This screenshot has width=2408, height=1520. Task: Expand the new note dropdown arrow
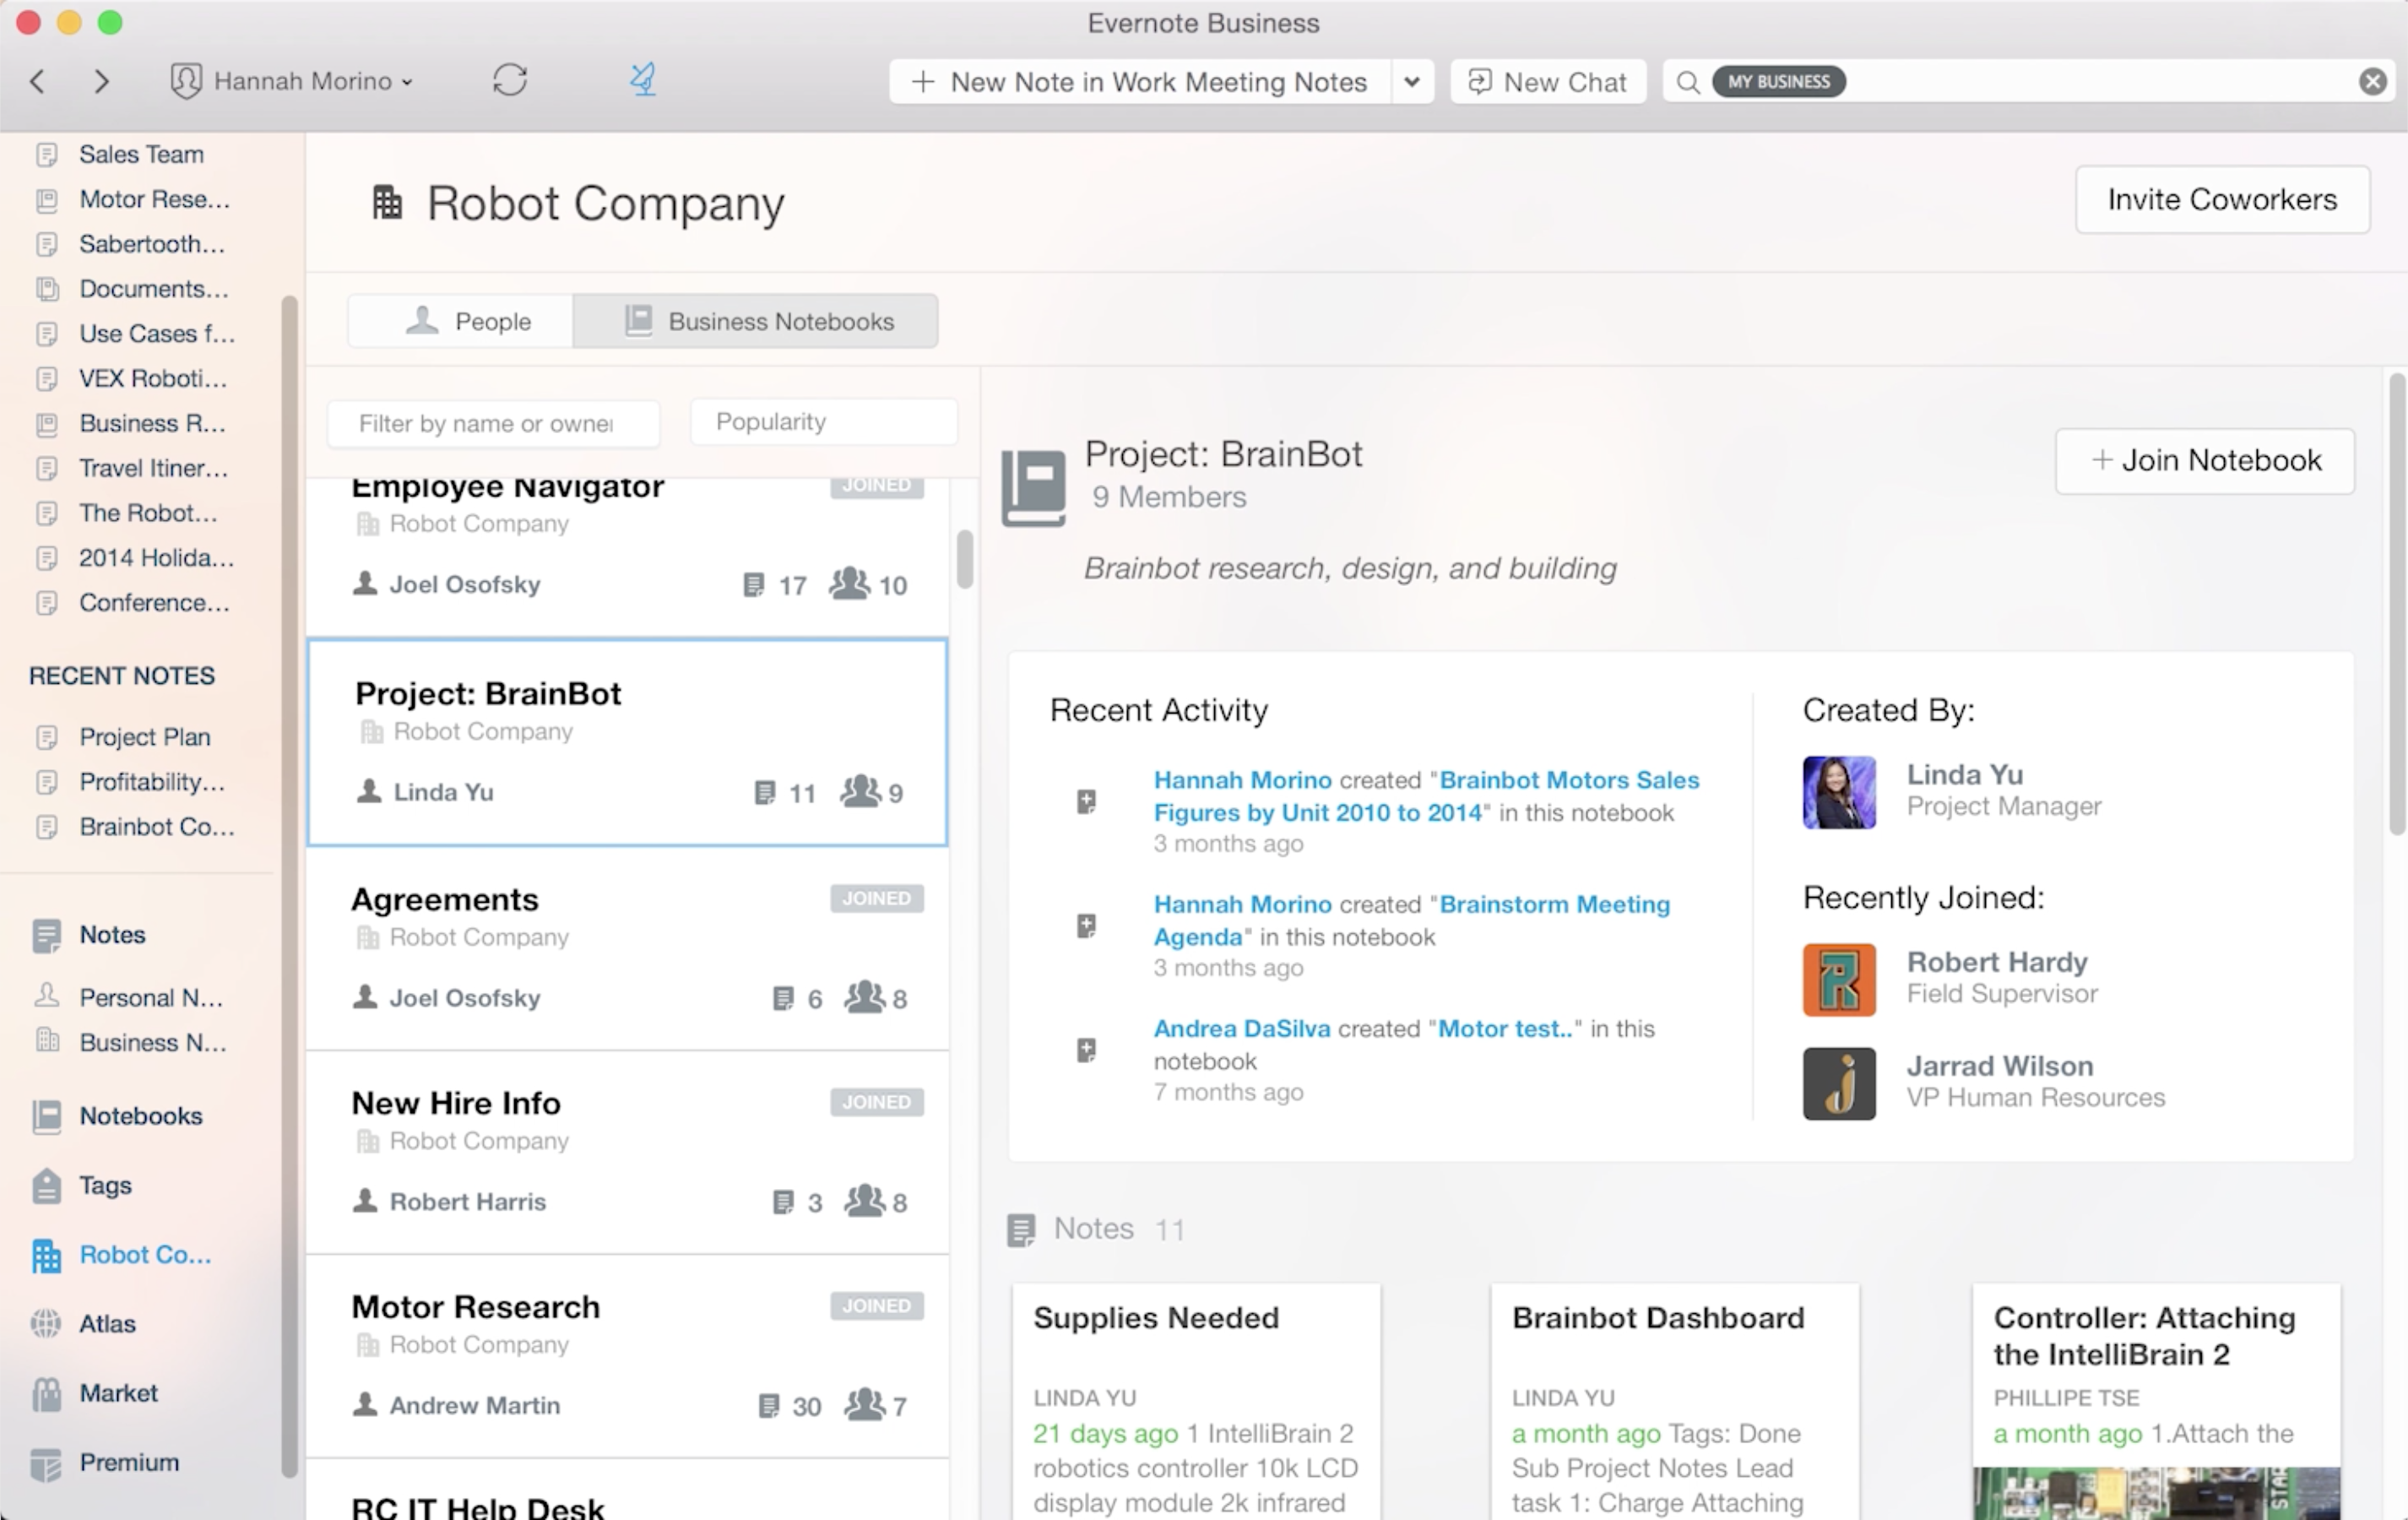(x=1413, y=80)
